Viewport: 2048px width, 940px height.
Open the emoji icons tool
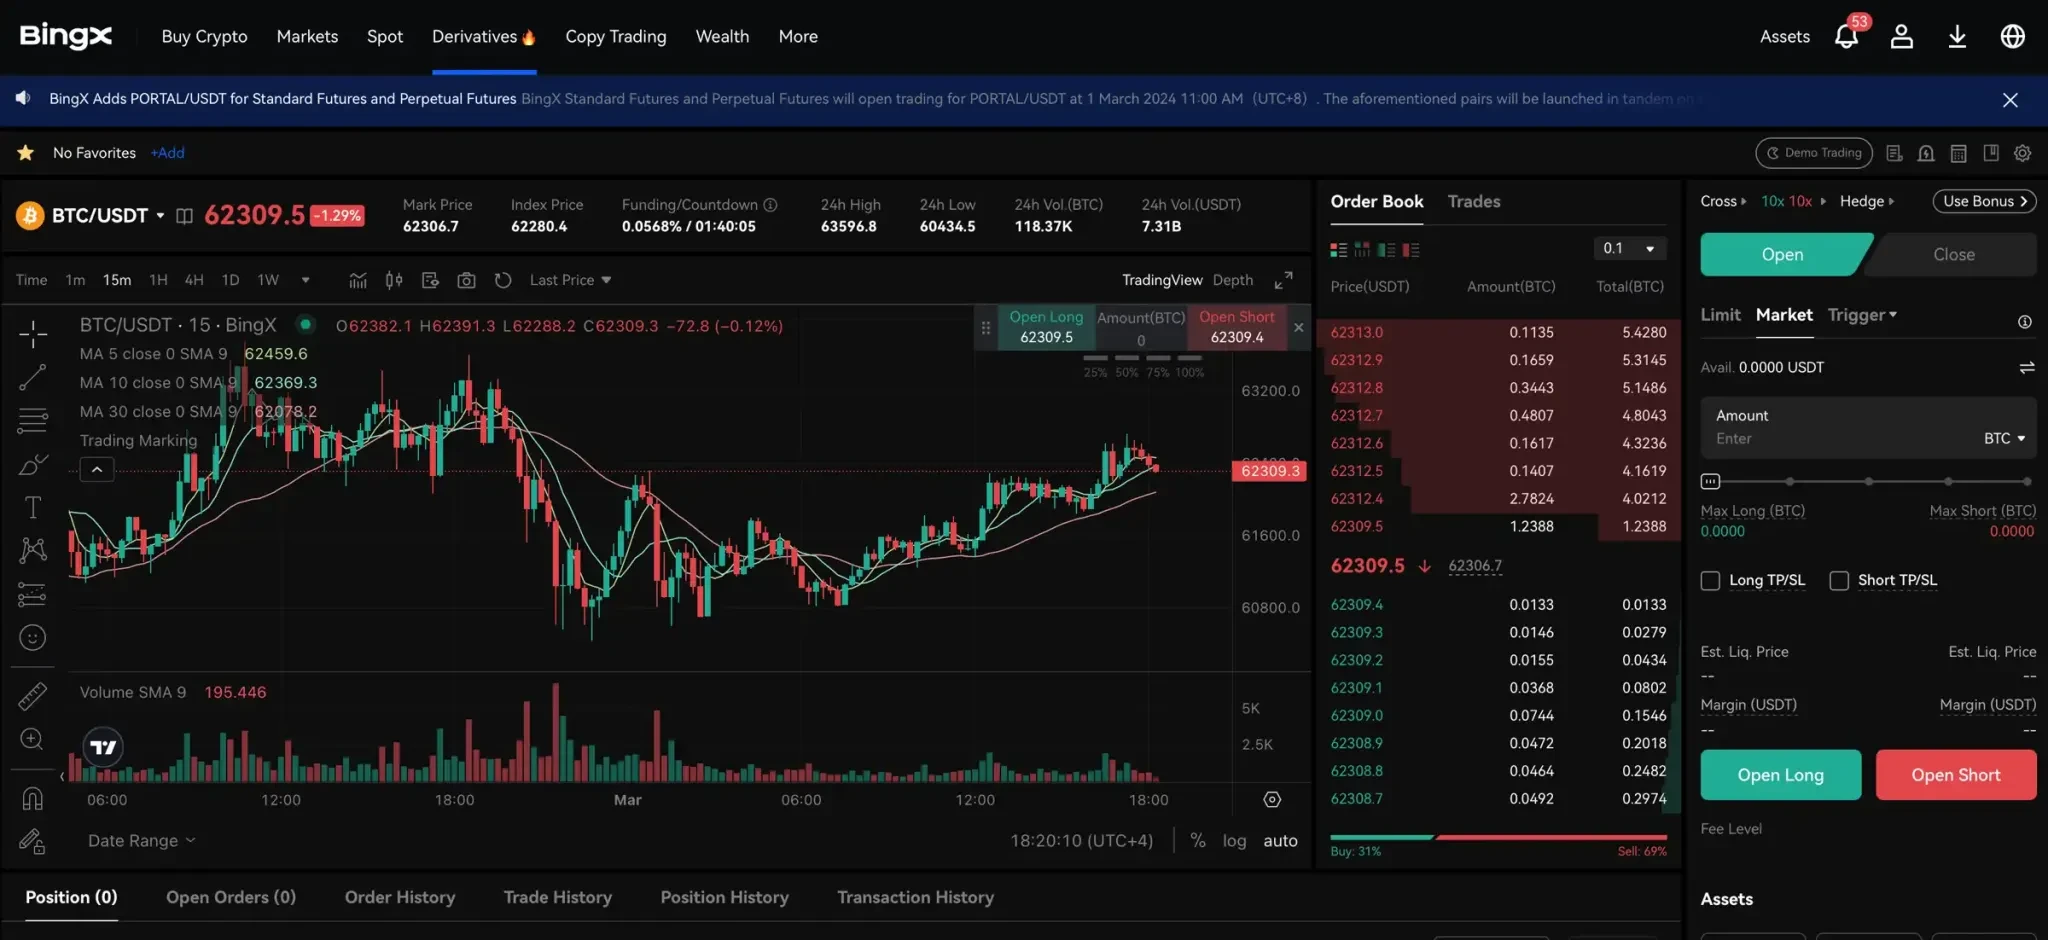tap(32, 638)
